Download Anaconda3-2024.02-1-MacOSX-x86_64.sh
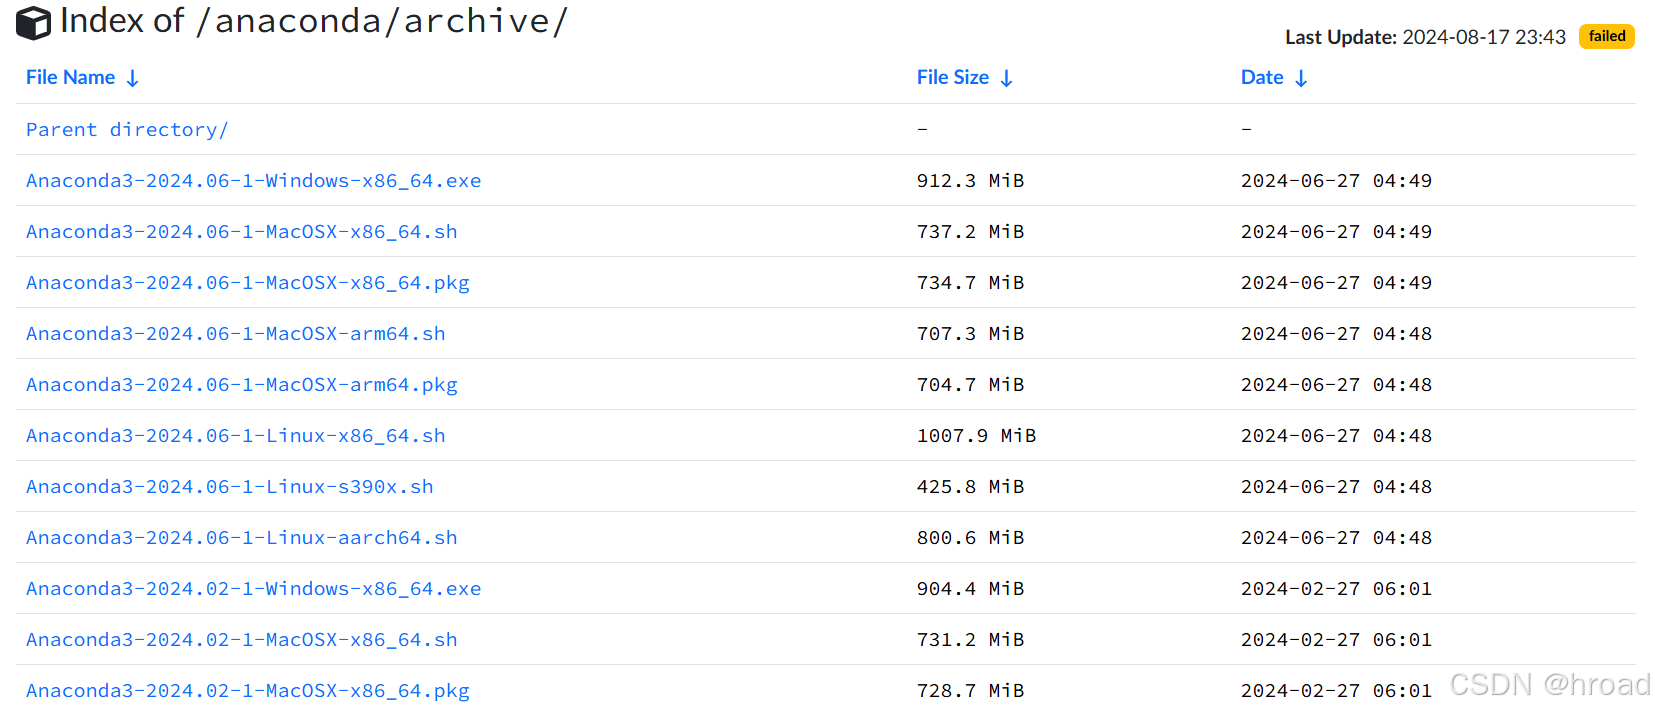1655x714 pixels. pos(242,640)
